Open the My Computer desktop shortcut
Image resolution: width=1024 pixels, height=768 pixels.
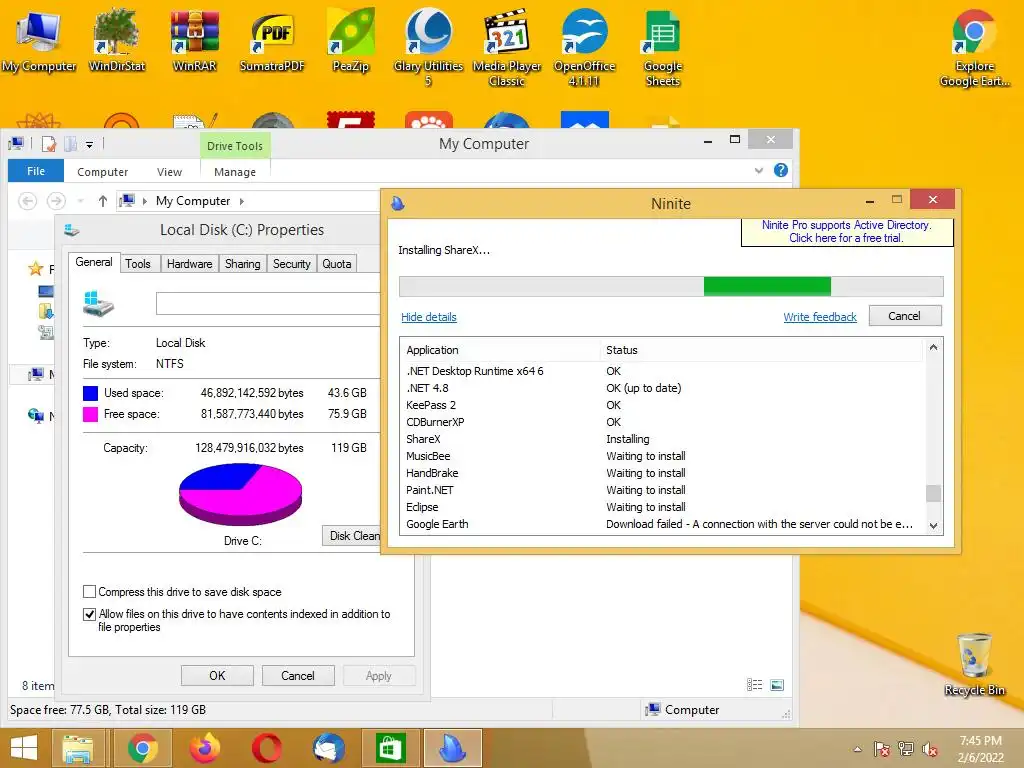39,40
